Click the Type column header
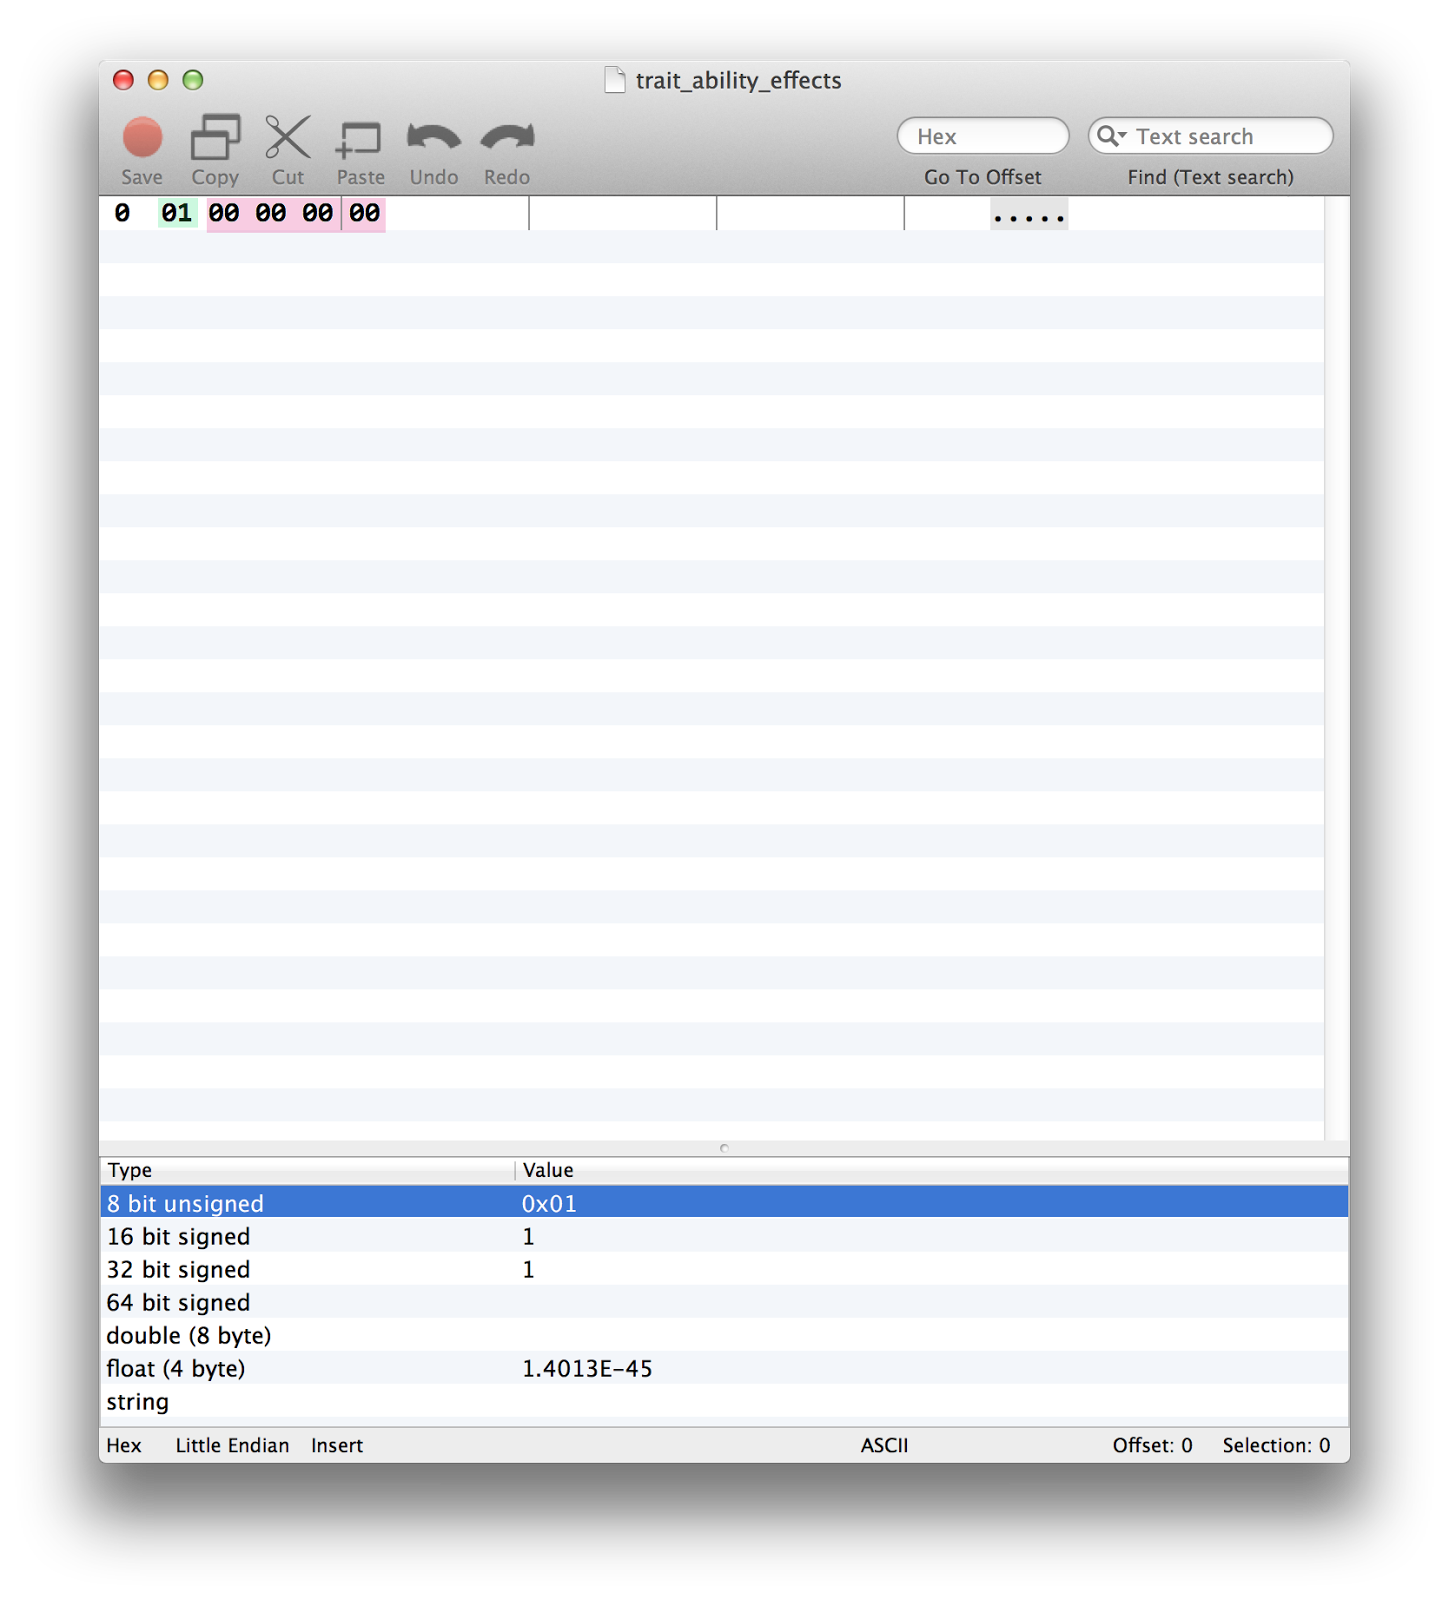Image resolution: width=1449 pixels, height=1600 pixels. (307, 1170)
